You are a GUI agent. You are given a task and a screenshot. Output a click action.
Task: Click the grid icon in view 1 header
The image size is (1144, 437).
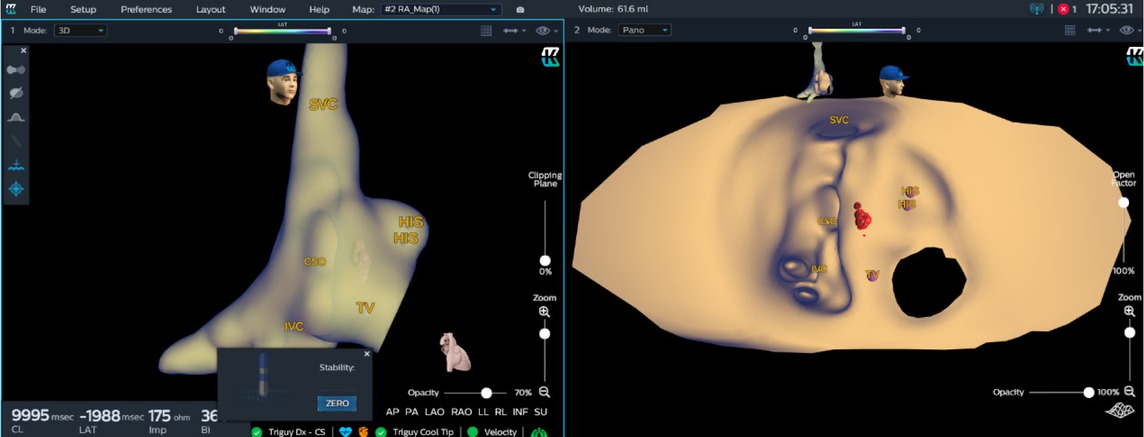486,31
